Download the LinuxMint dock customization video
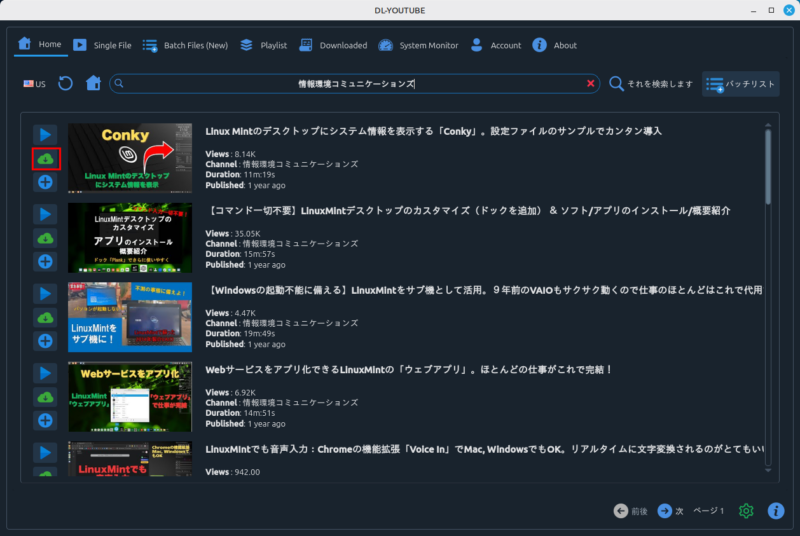 (x=46, y=238)
